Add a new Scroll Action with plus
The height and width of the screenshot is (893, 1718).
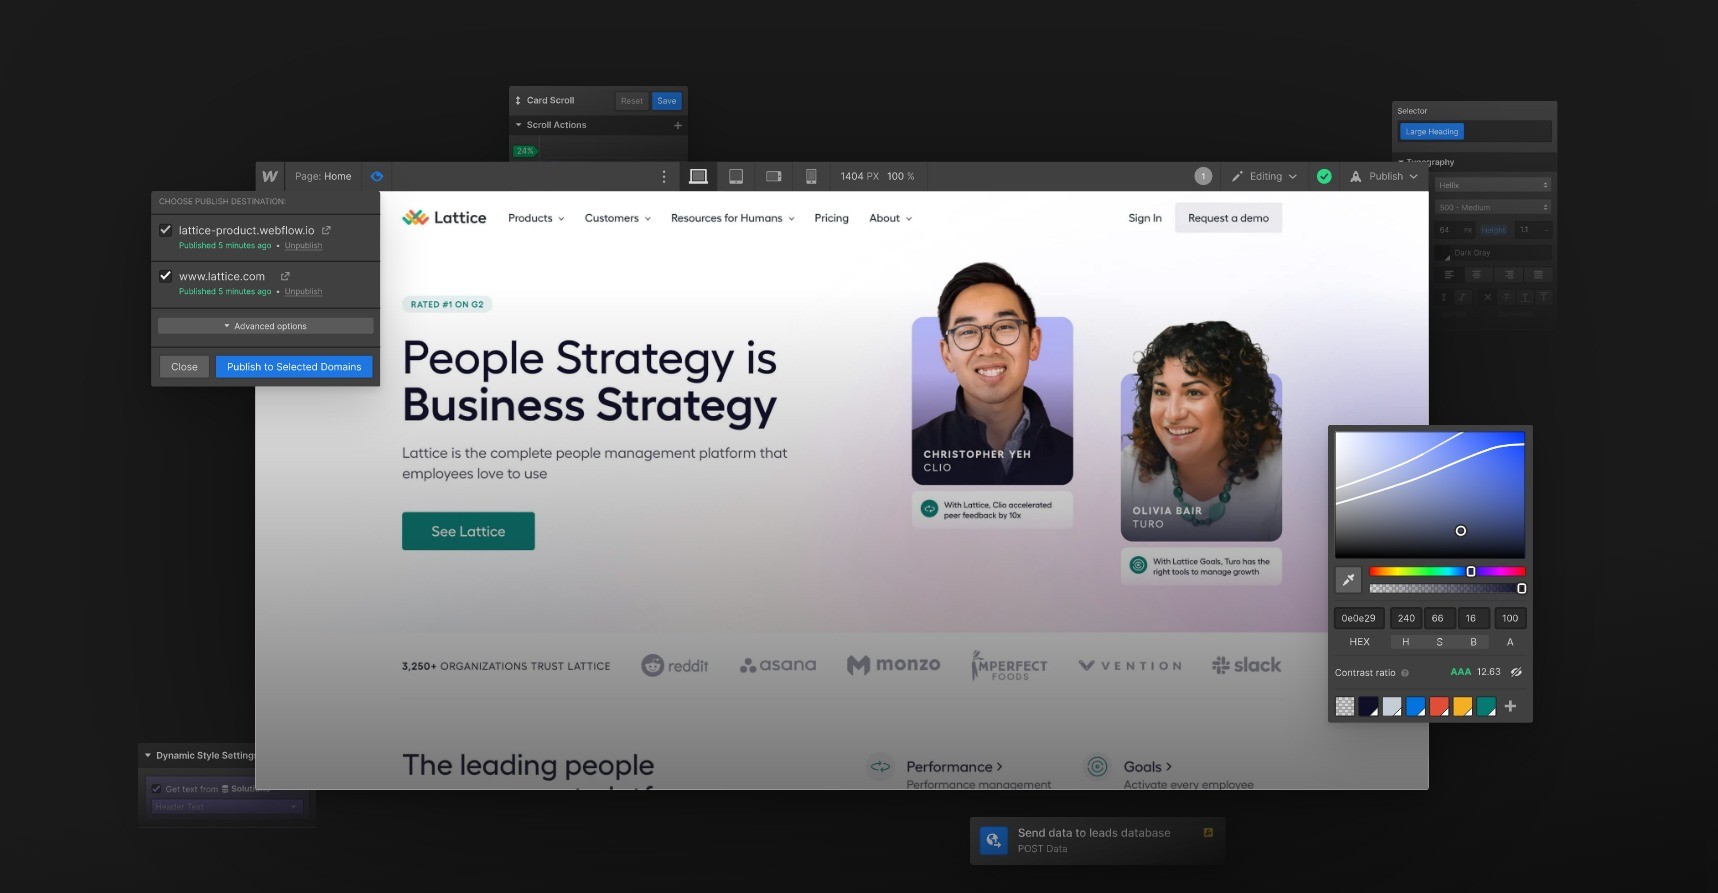point(678,125)
